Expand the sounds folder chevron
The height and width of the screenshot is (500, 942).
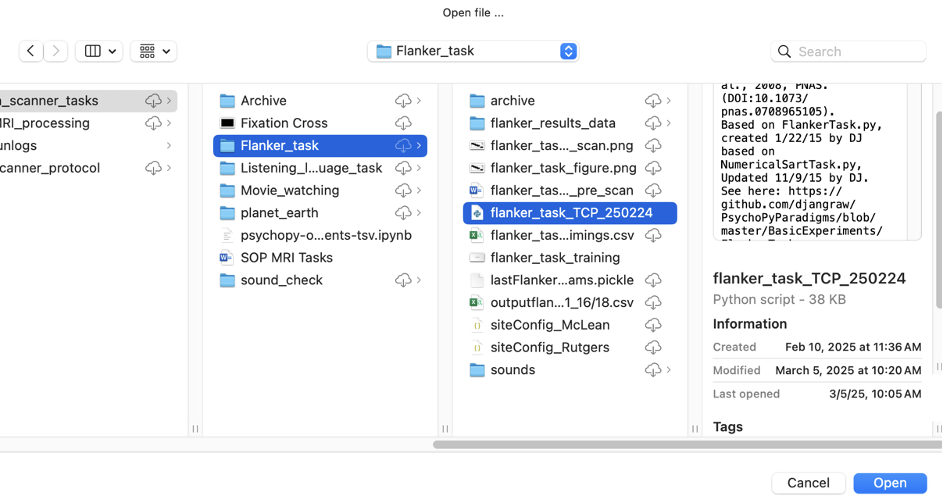(x=669, y=370)
